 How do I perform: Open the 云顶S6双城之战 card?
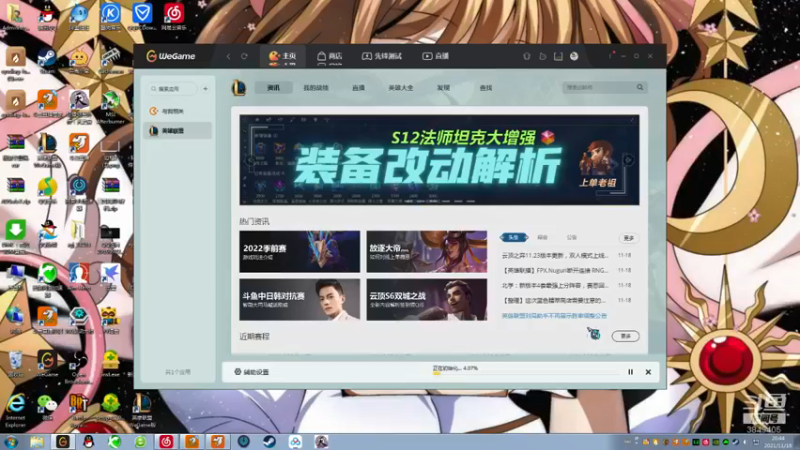(427, 299)
